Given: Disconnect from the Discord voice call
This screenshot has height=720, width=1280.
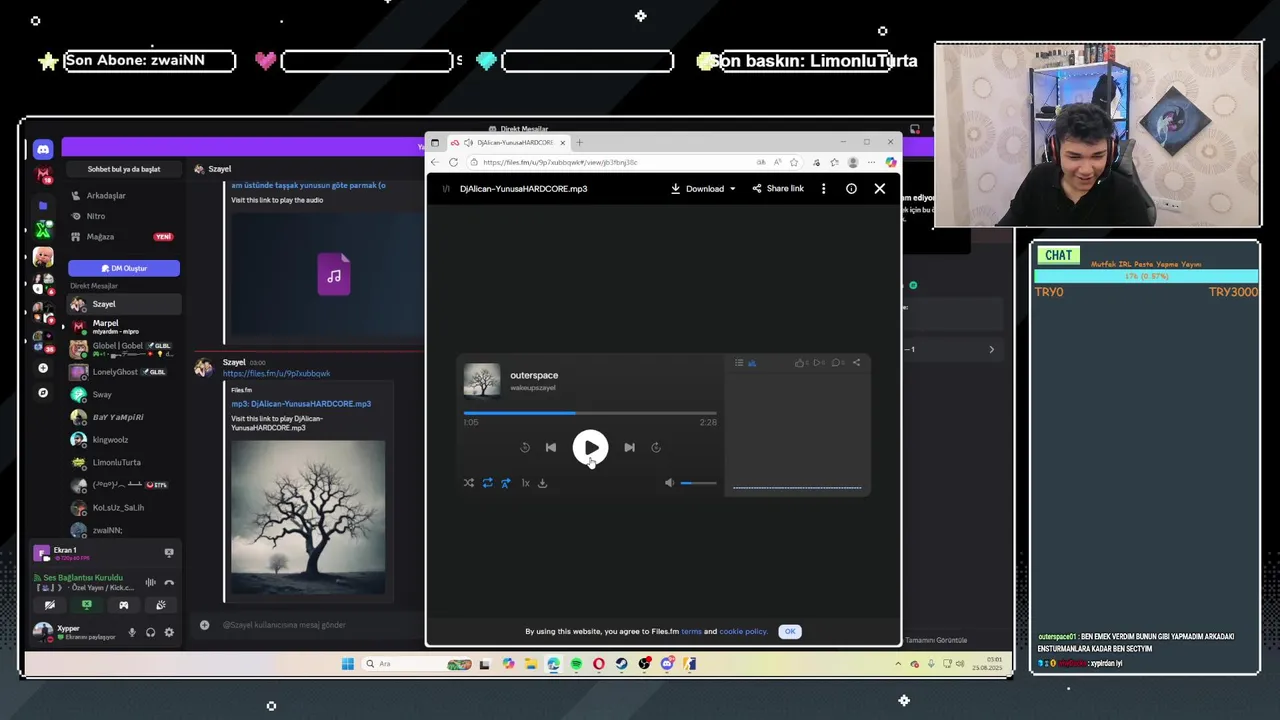Looking at the screenshot, I should click(x=169, y=582).
